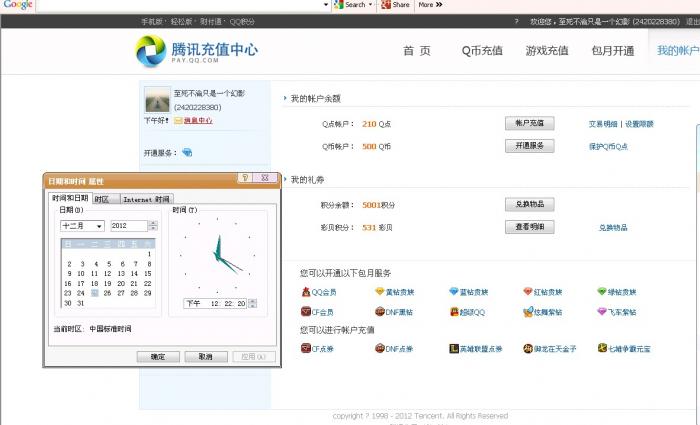Select day 19 in the calendar
Screen dimensions: 700x425
pyautogui.click(x=107, y=283)
